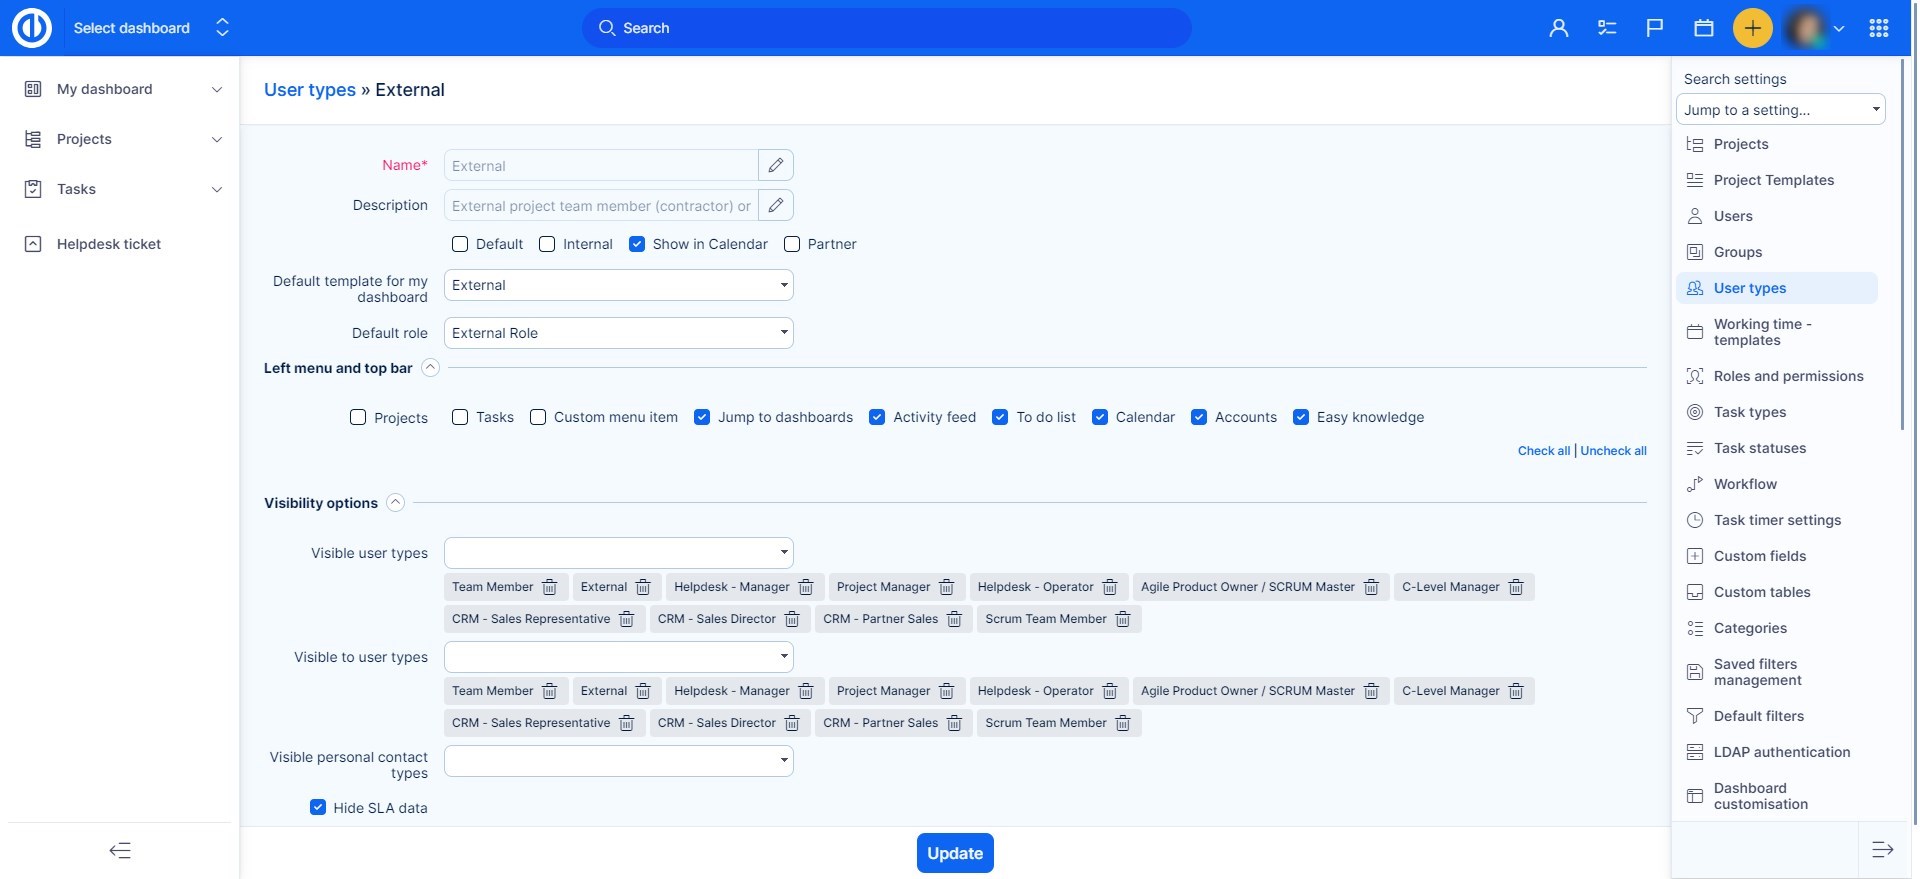1920x879 pixels.
Task: Click the yellow plus quick-add button
Action: point(1752,28)
